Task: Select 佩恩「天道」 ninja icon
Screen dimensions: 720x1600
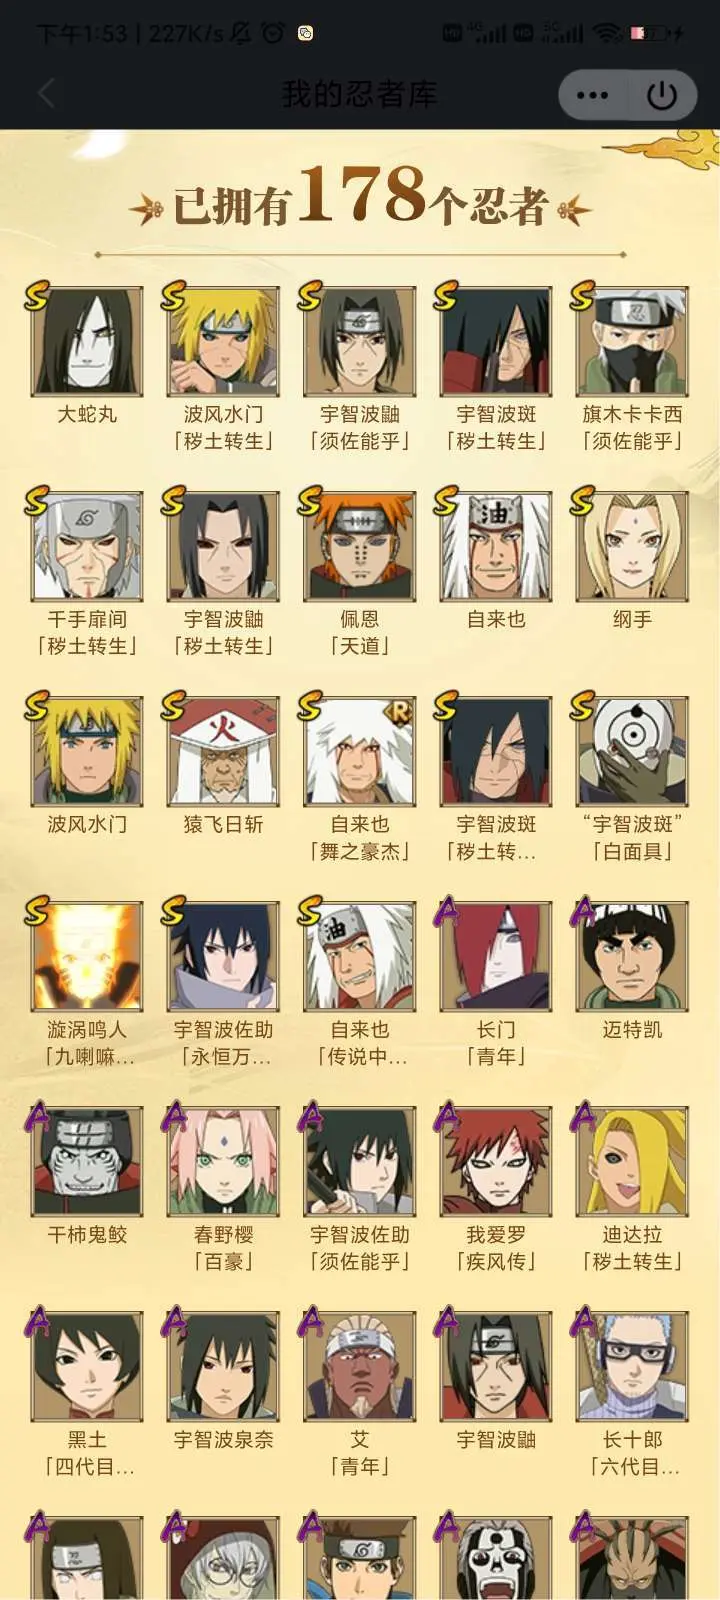Action: tap(360, 547)
